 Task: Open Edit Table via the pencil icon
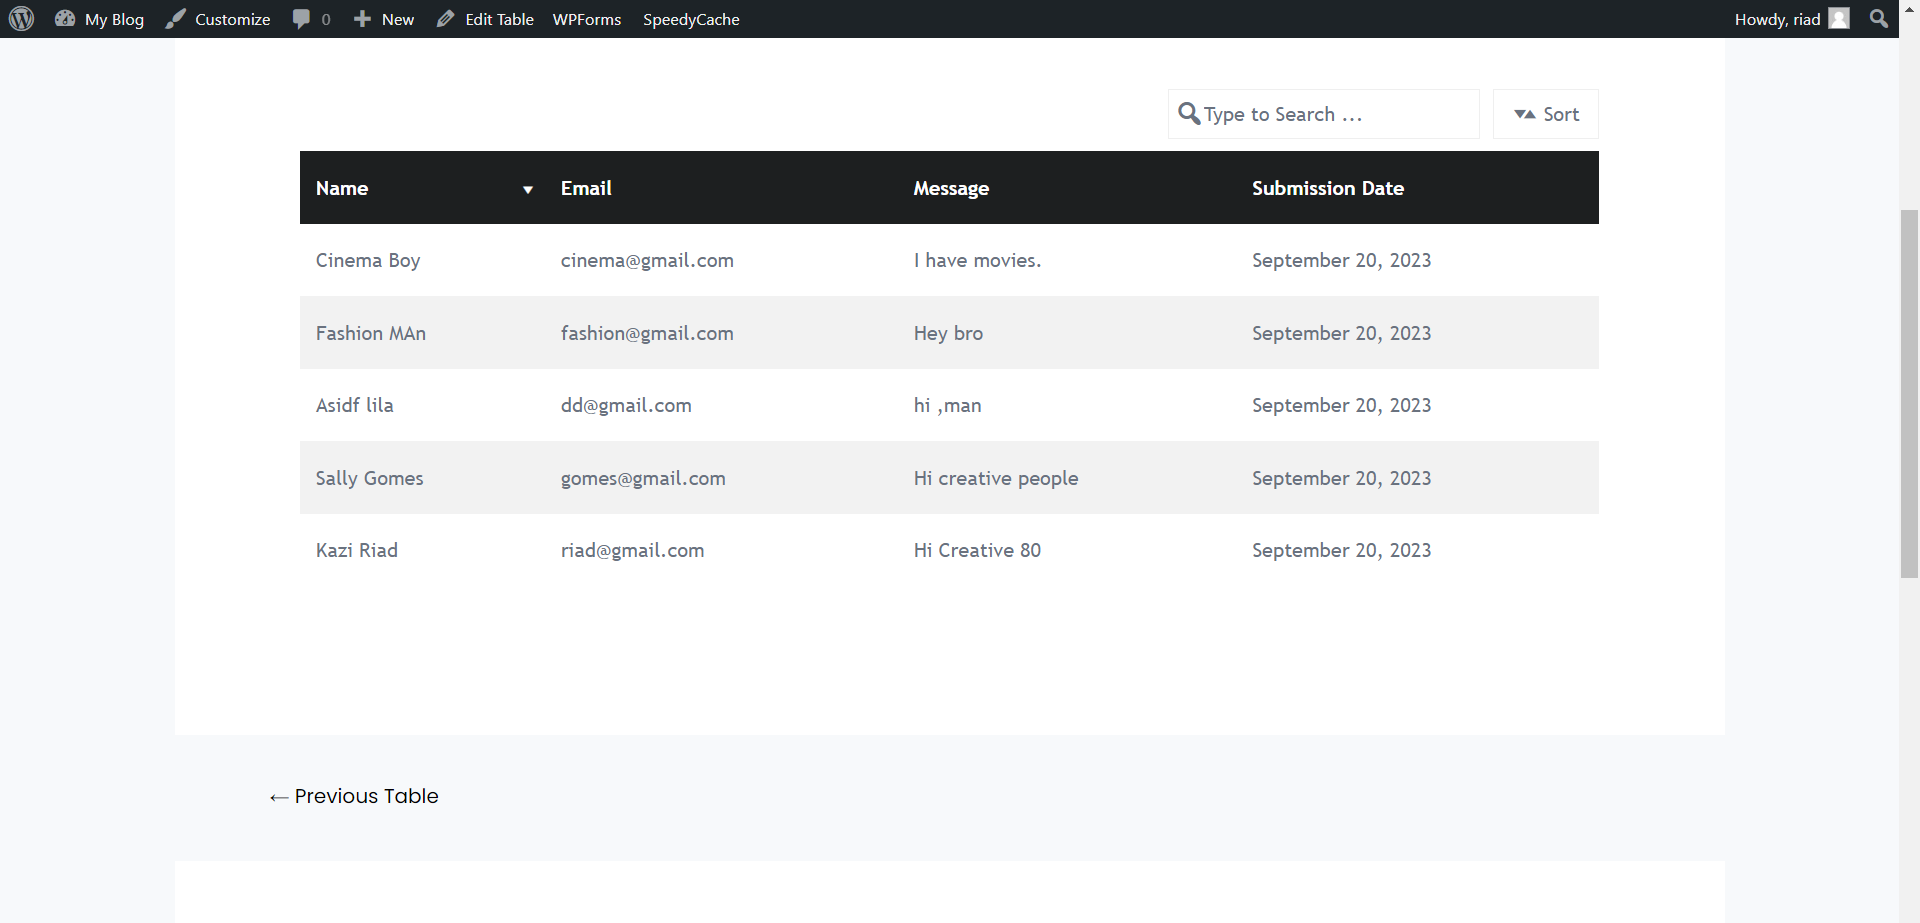pyautogui.click(x=446, y=18)
